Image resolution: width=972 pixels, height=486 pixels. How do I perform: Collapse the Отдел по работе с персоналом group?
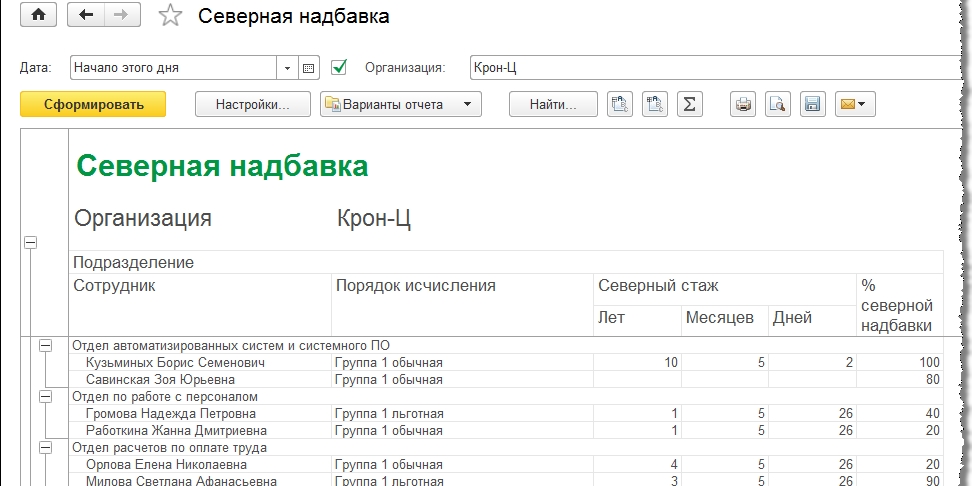45,397
